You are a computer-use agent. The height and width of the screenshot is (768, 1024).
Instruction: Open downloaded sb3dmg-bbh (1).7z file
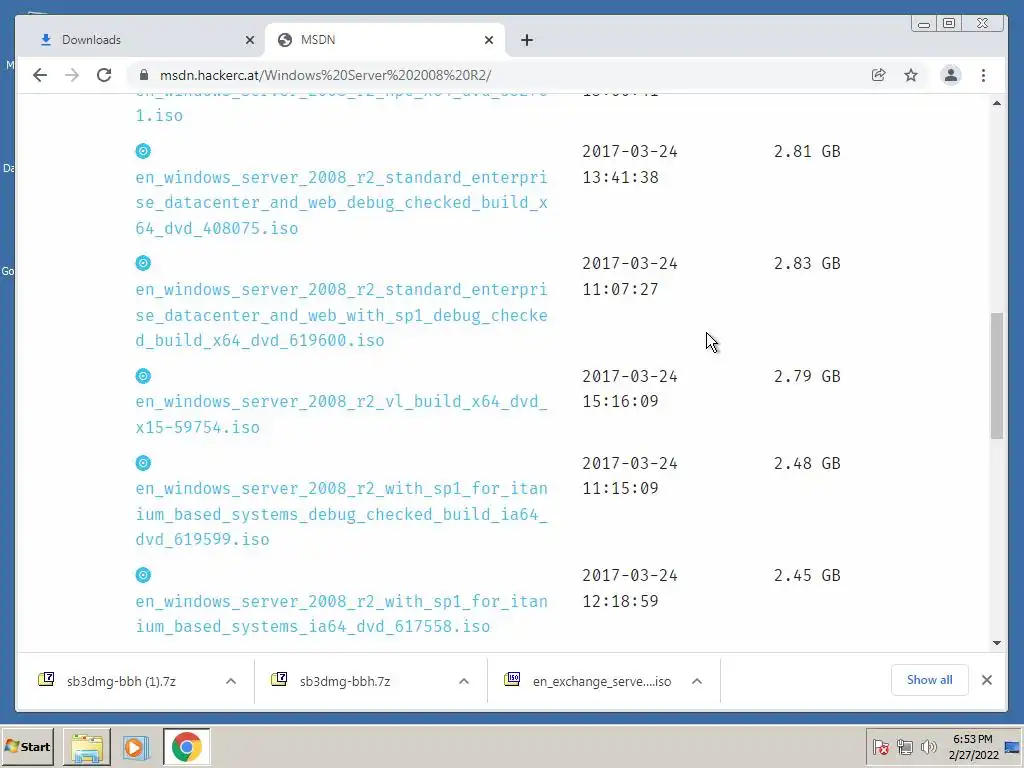[121, 681]
